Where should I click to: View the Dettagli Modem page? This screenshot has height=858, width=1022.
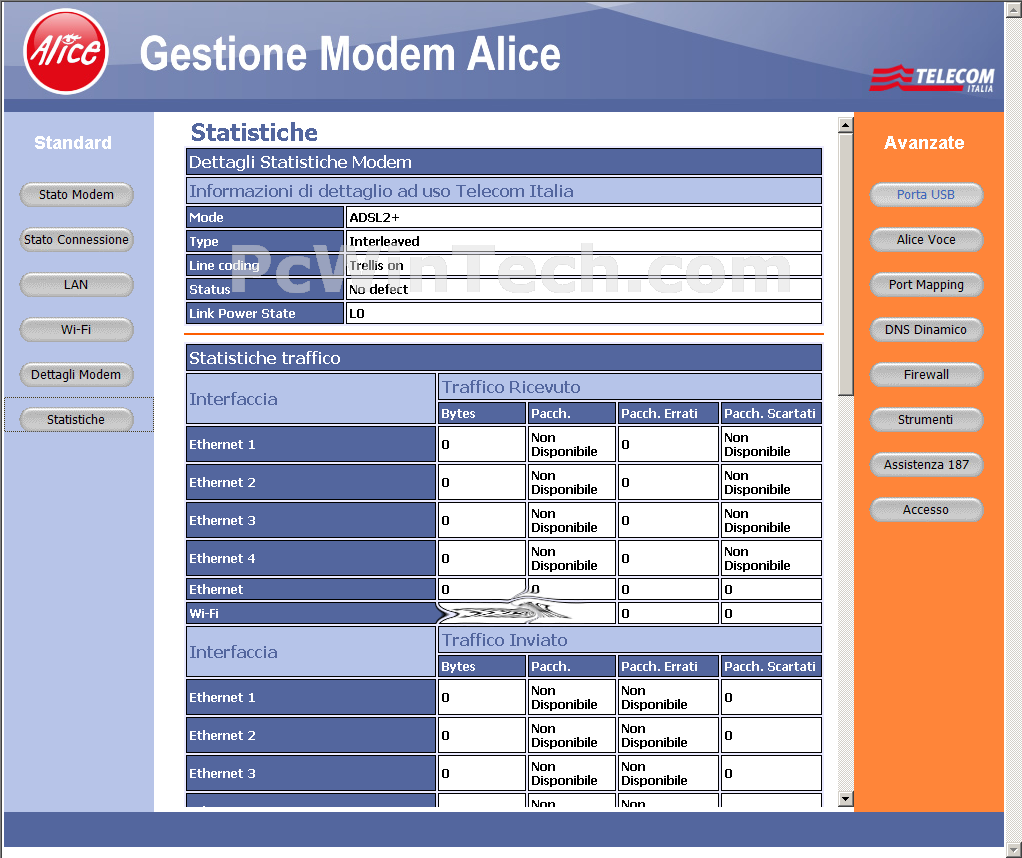pyautogui.click(x=76, y=374)
